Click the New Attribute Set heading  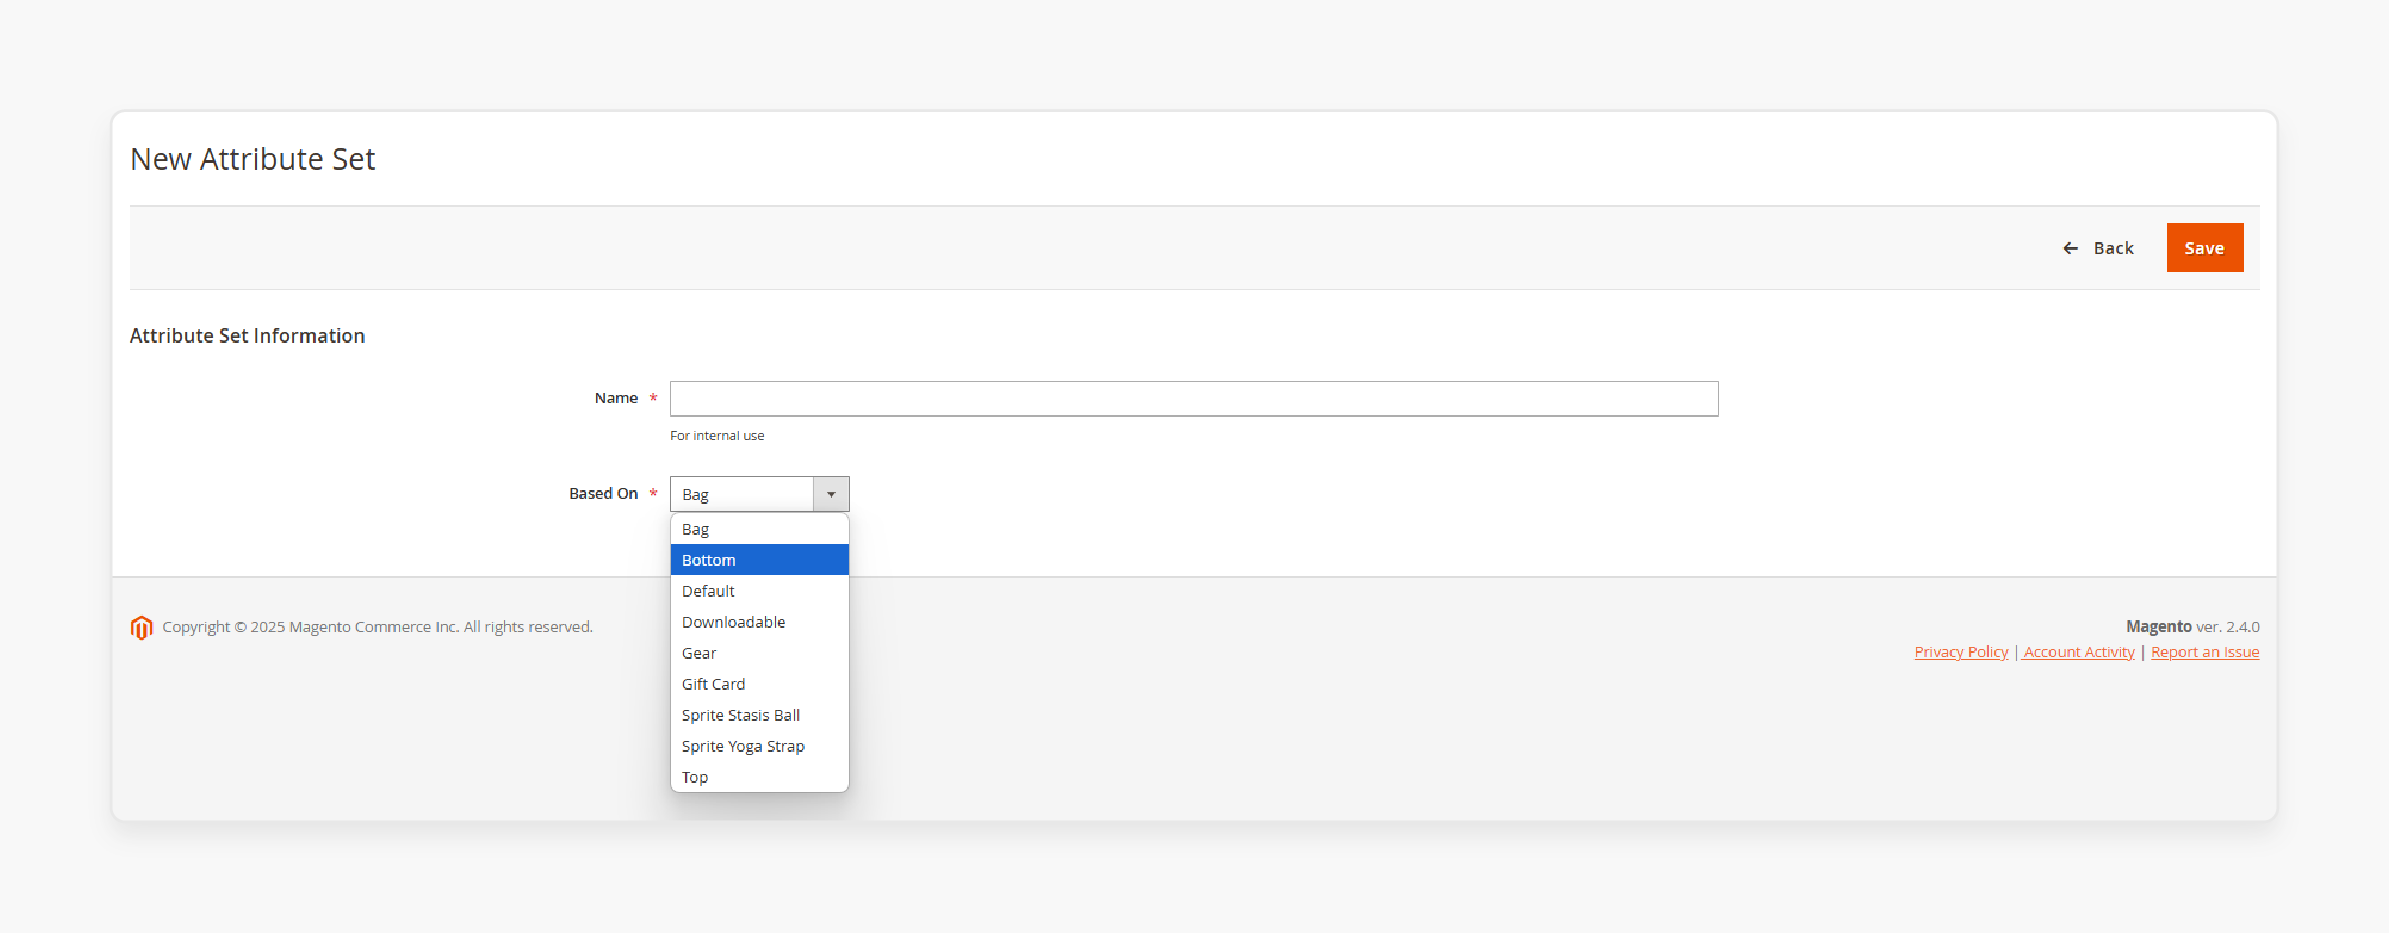point(253,160)
